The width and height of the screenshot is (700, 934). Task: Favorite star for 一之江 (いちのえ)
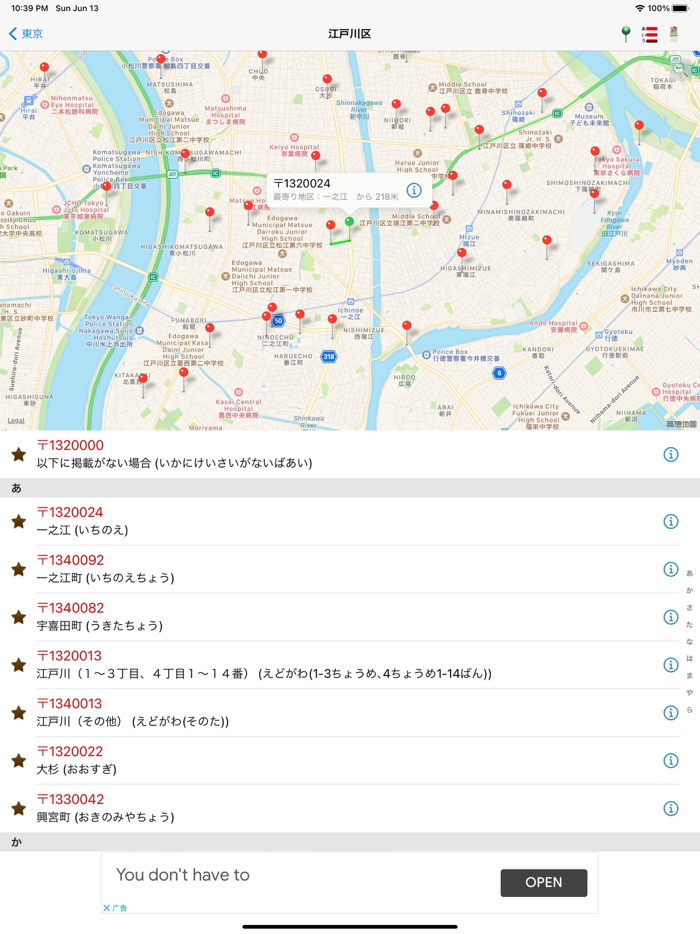19,521
